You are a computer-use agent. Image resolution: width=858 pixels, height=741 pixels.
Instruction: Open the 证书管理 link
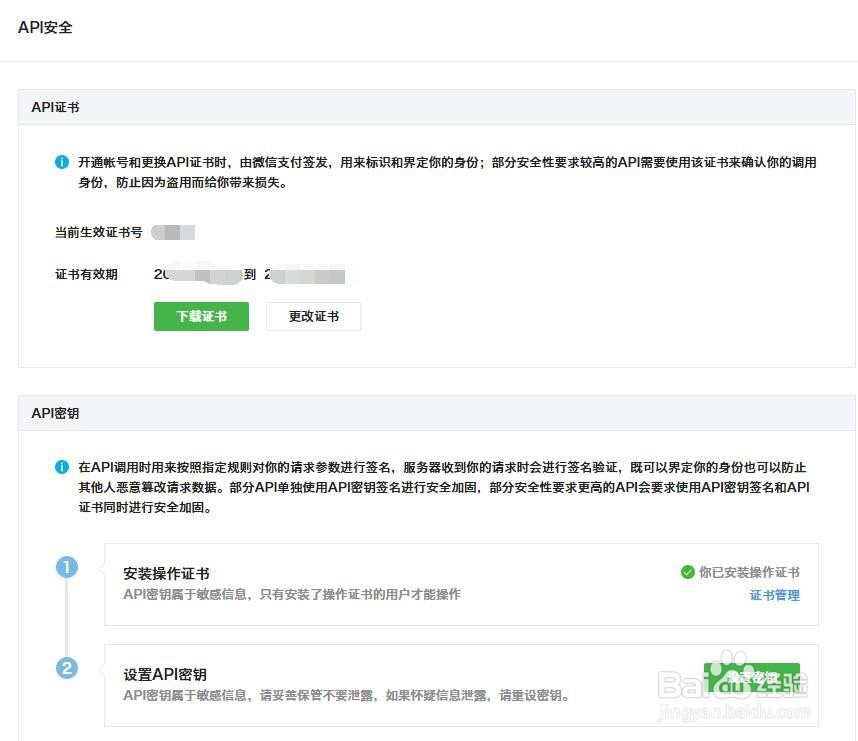tap(775, 595)
